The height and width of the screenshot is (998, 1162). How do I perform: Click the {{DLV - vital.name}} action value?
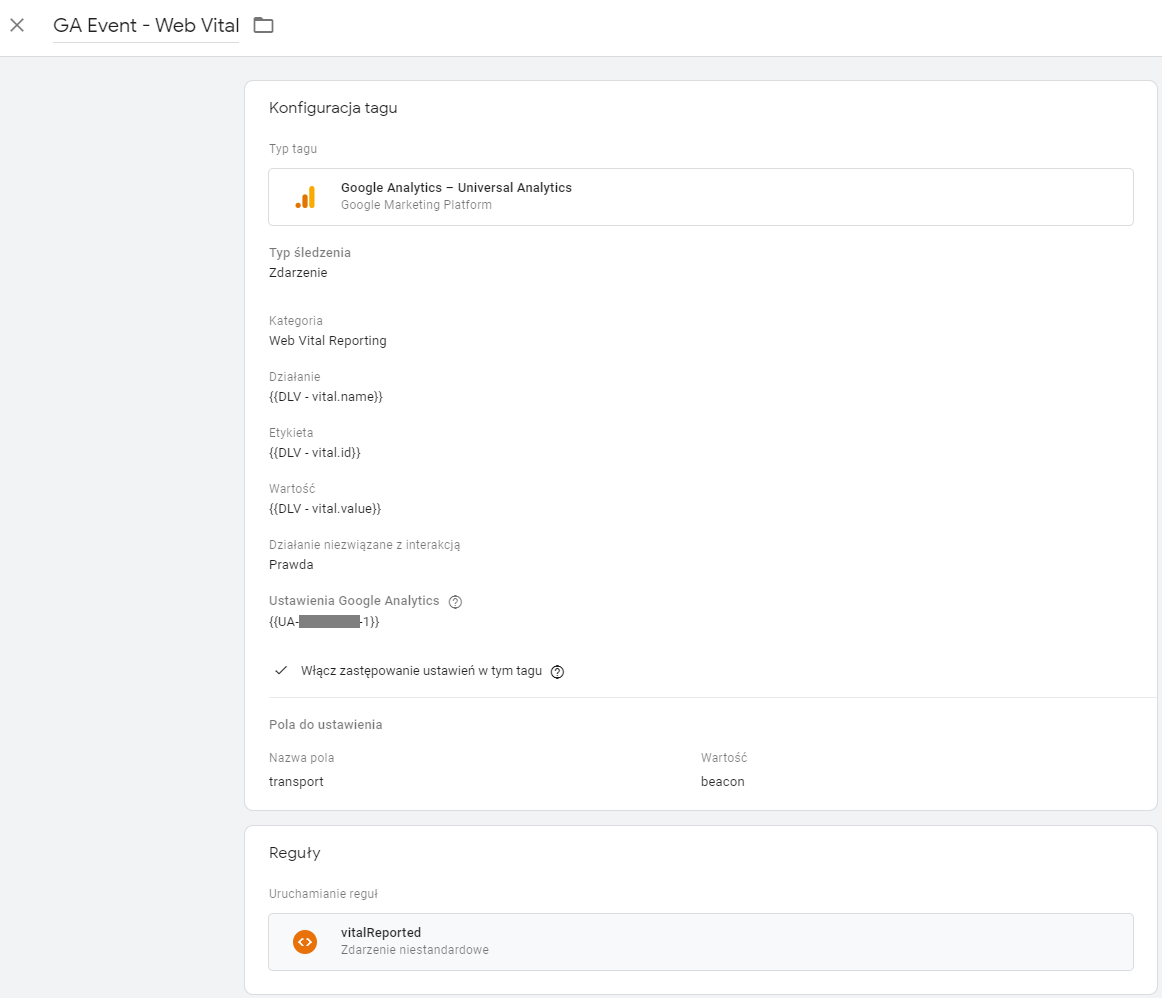[326, 397]
